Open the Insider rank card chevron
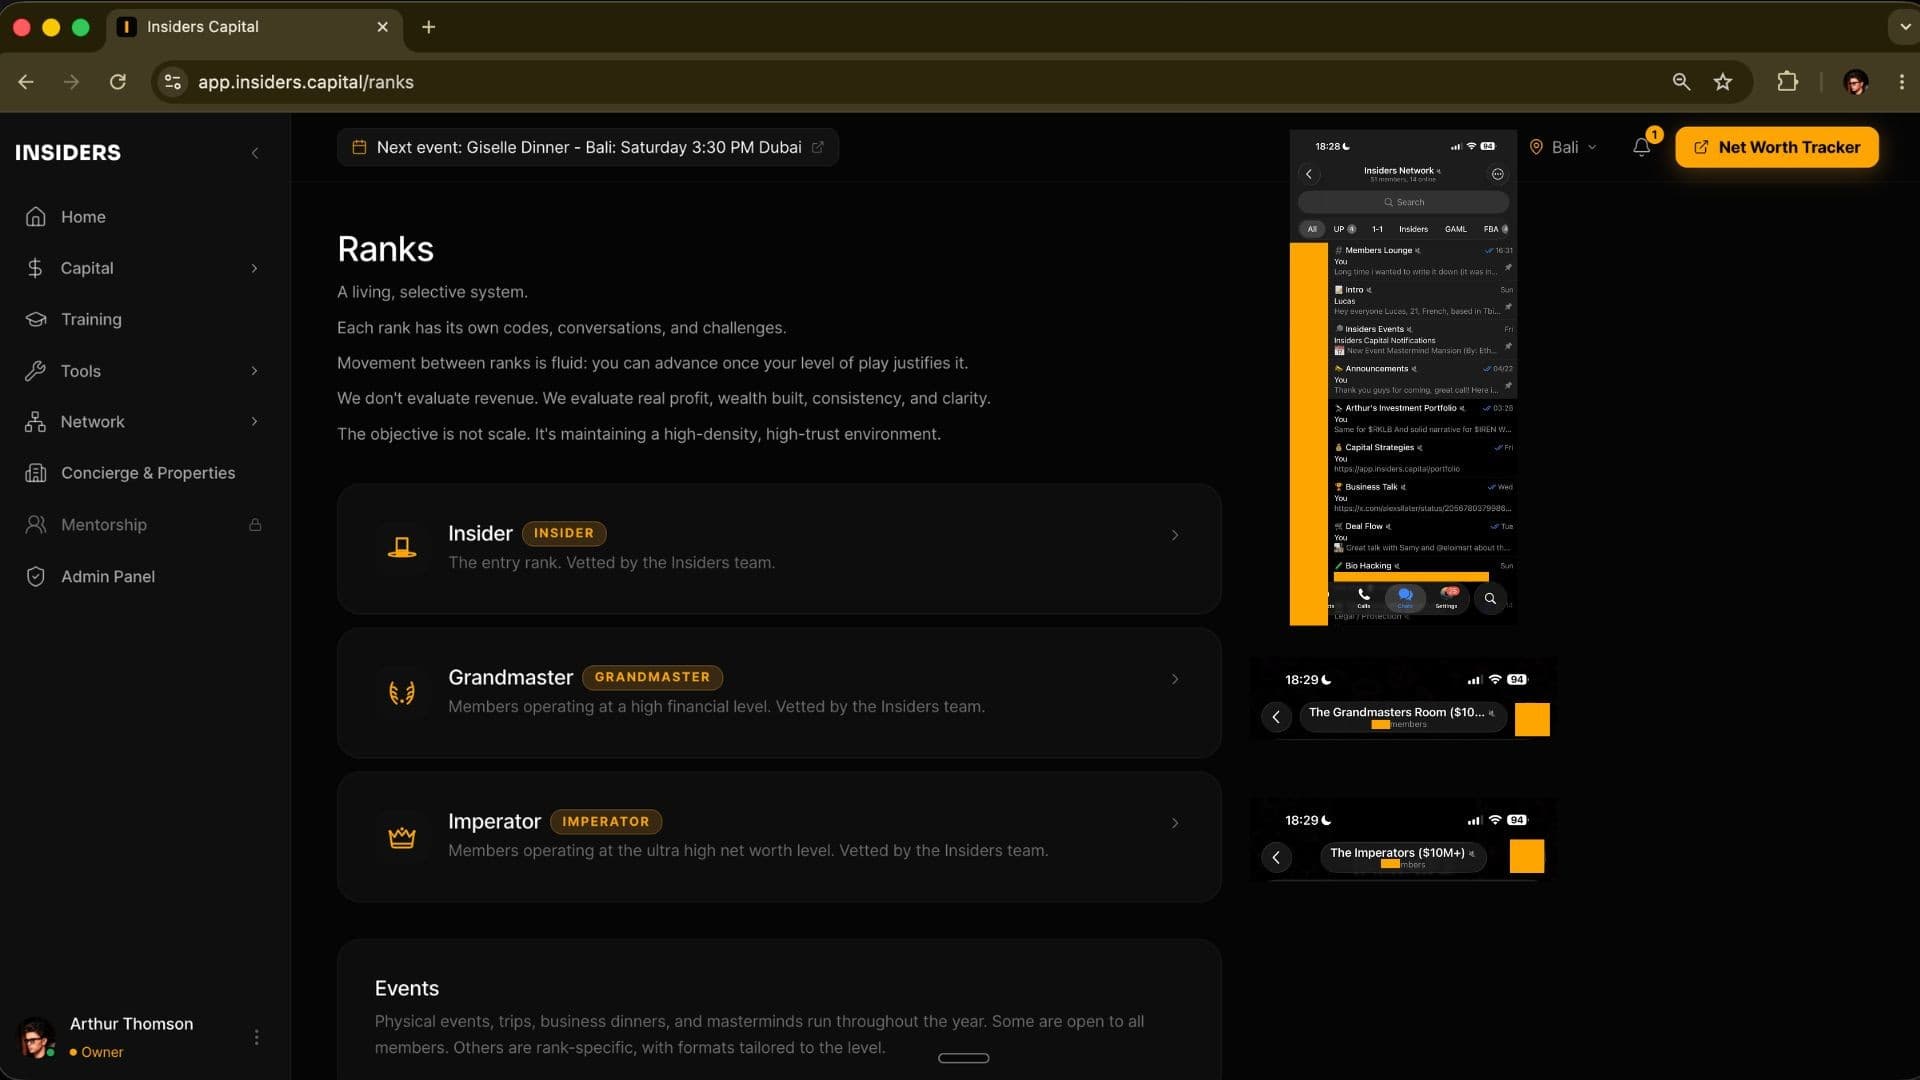This screenshot has width=1920, height=1080. point(1175,535)
